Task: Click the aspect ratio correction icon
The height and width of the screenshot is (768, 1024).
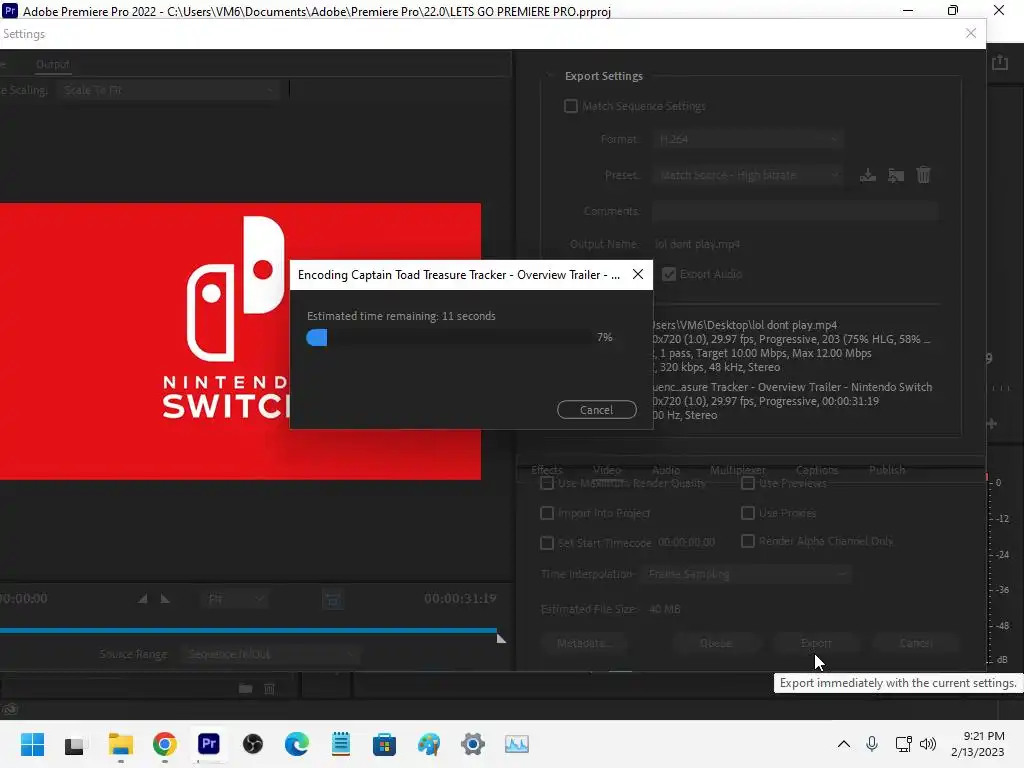Action: point(332,599)
